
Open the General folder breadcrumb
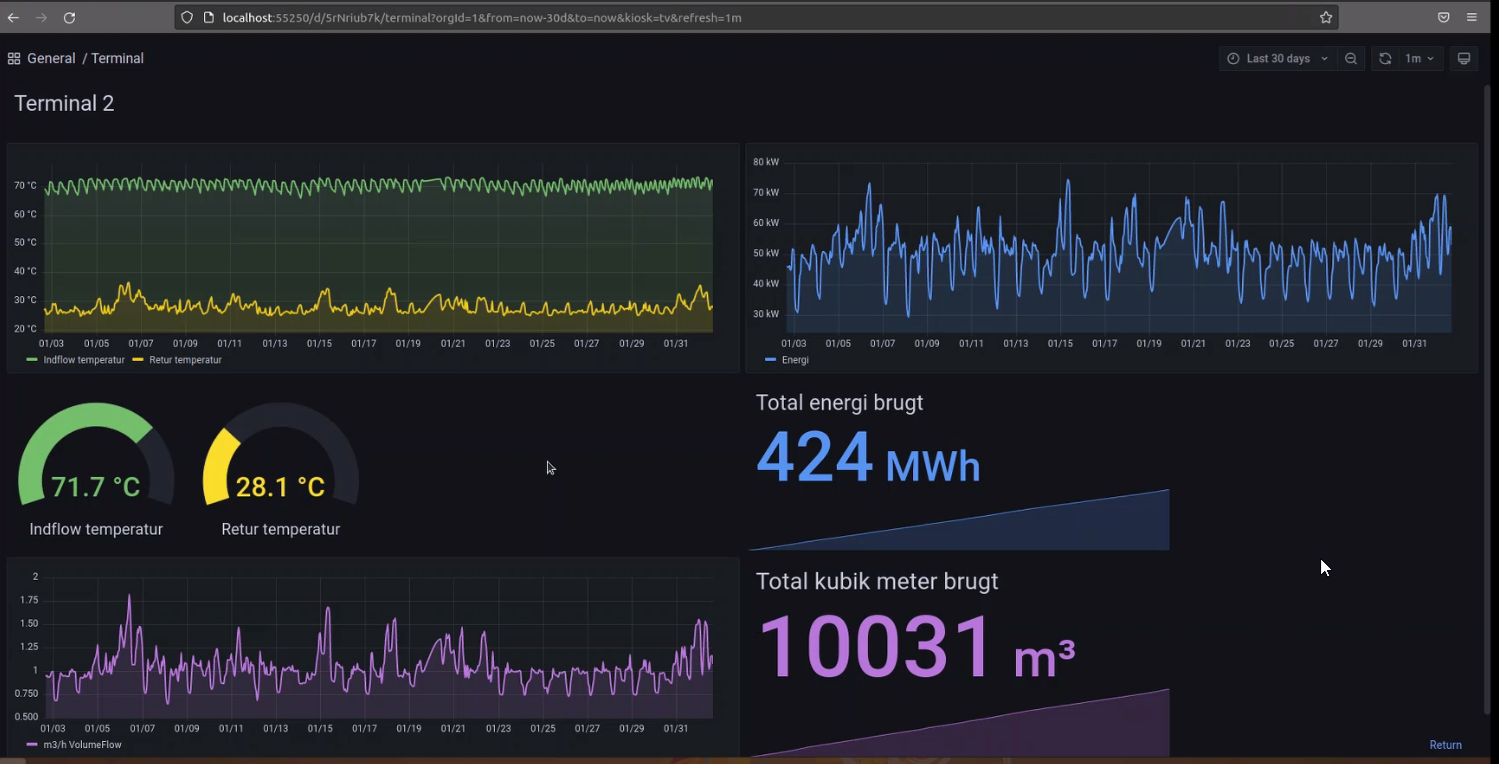click(x=51, y=58)
